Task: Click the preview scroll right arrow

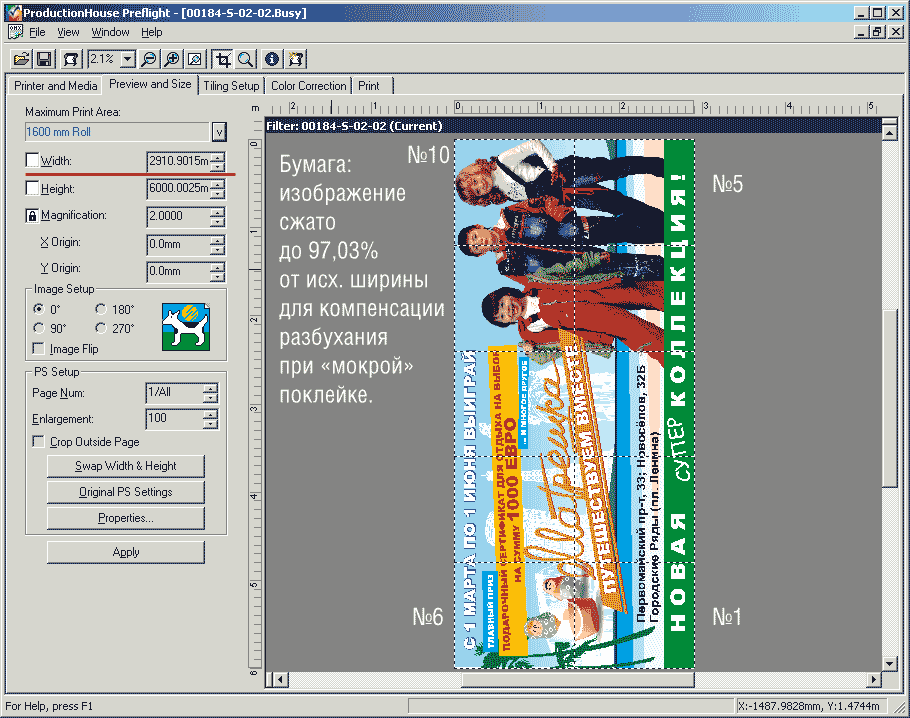Action: (874, 679)
